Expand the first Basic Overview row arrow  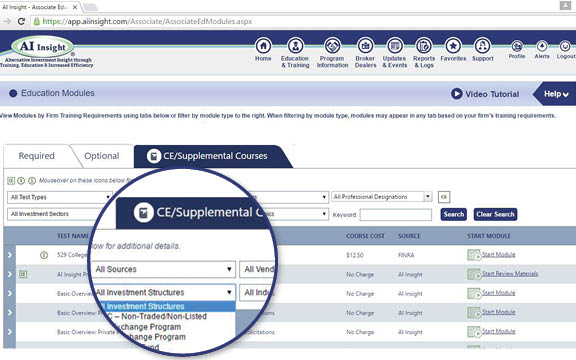pos(10,293)
